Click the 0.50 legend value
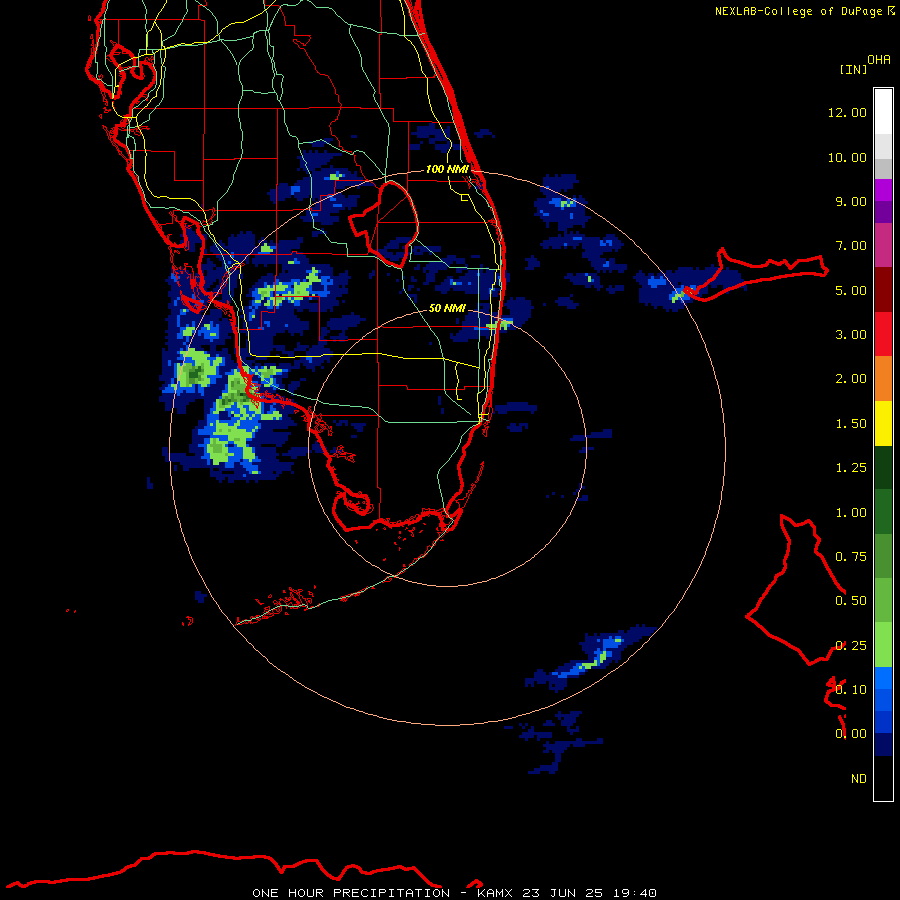This screenshot has height=900, width=900. pyautogui.click(x=851, y=601)
